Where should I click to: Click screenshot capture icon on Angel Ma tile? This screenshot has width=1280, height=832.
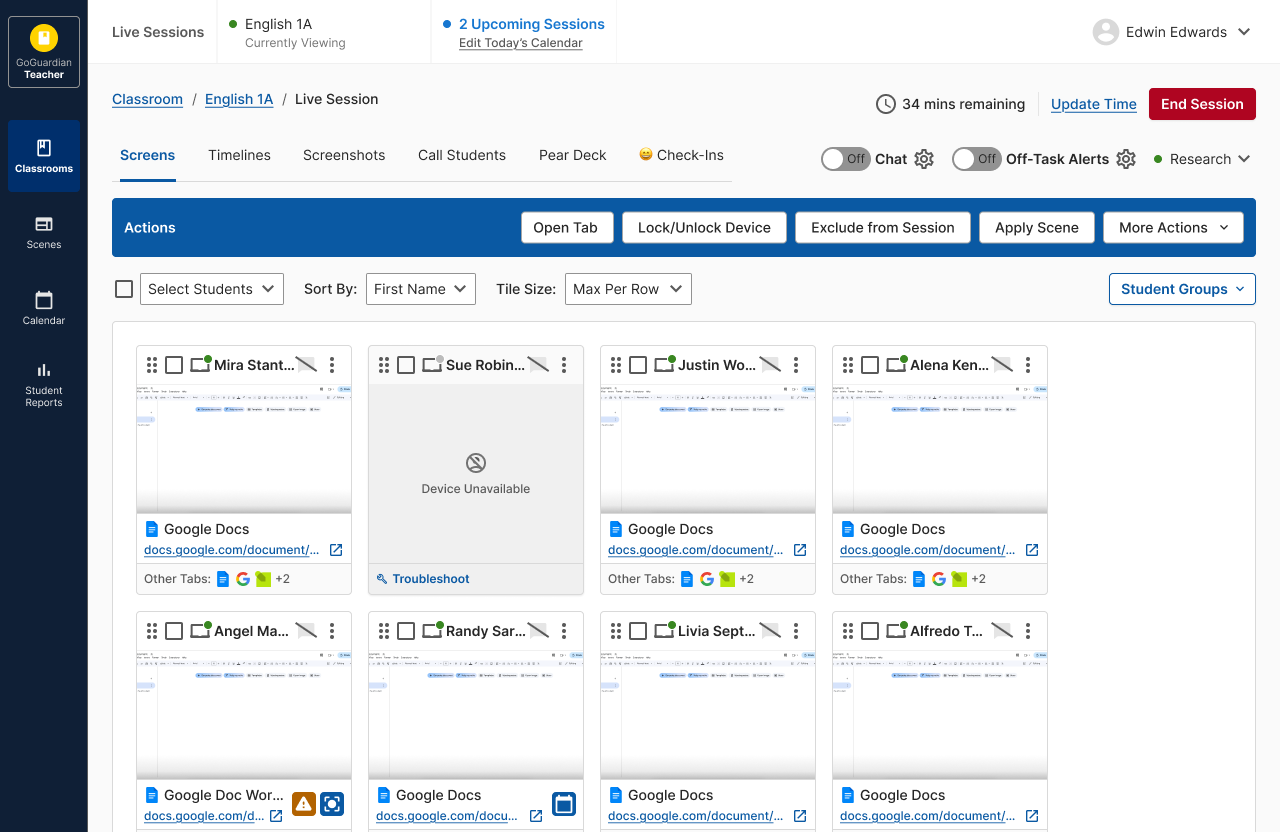[332, 804]
